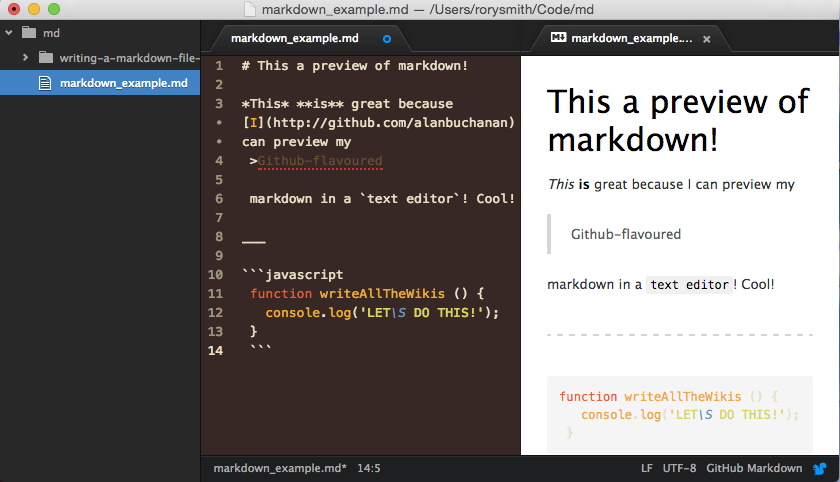
Task: Click the bird icon in status bar
Action: (x=820, y=469)
